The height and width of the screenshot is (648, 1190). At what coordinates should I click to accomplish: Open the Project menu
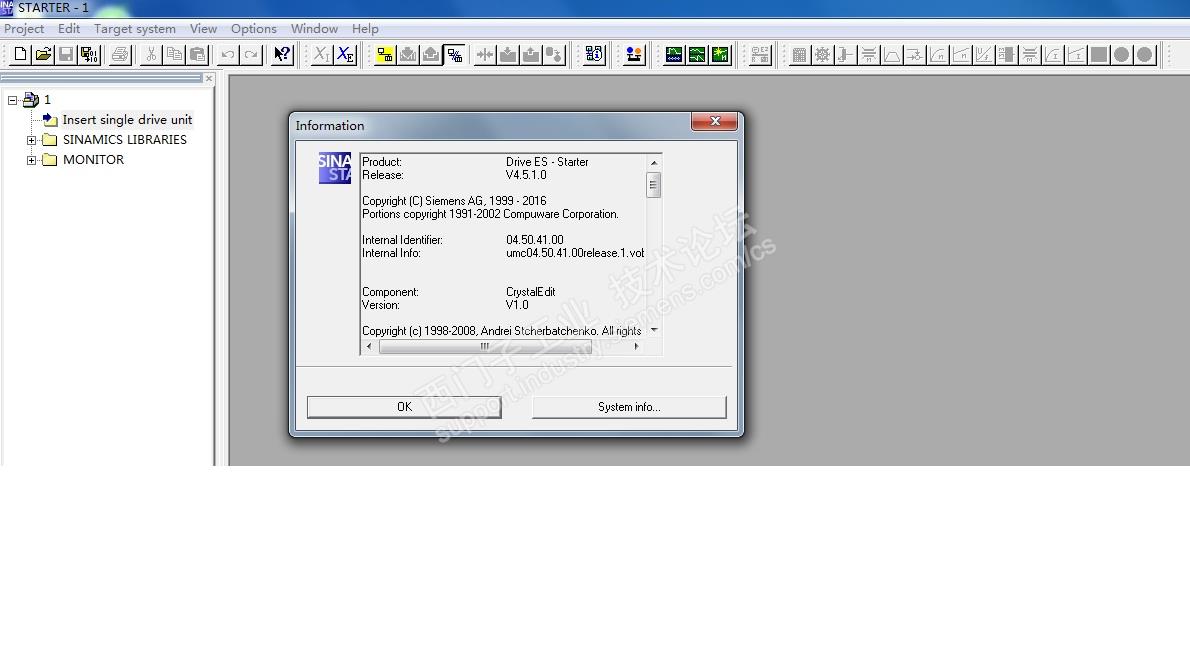[24, 29]
